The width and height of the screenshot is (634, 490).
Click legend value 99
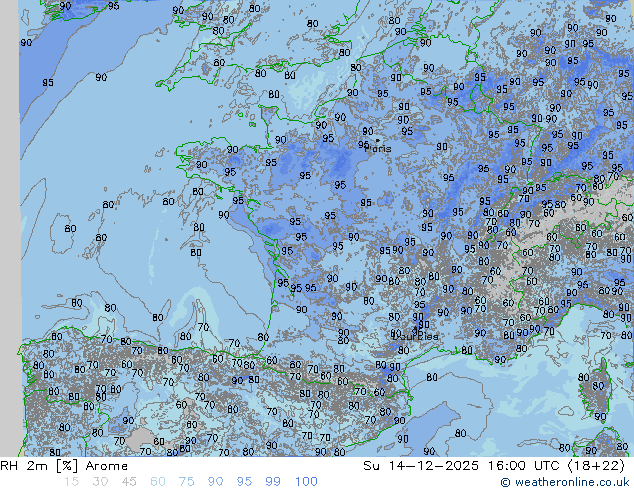273,482
